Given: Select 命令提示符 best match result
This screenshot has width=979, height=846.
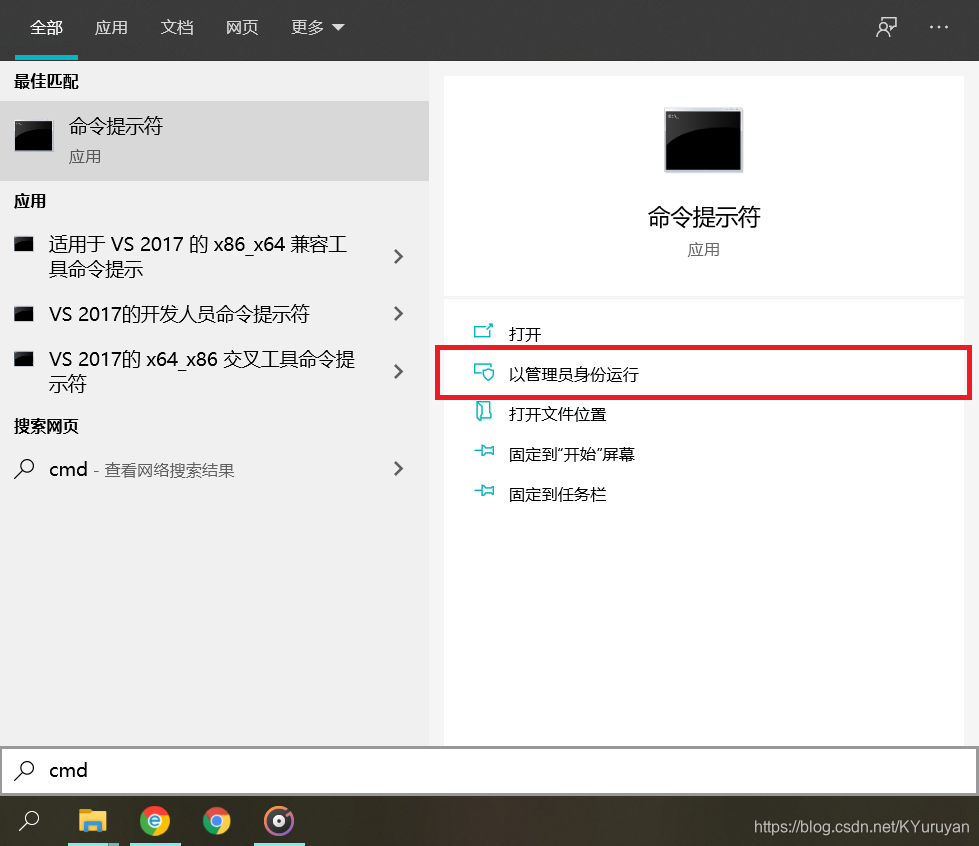Looking at the screenshot, I should tap(214, 141).
